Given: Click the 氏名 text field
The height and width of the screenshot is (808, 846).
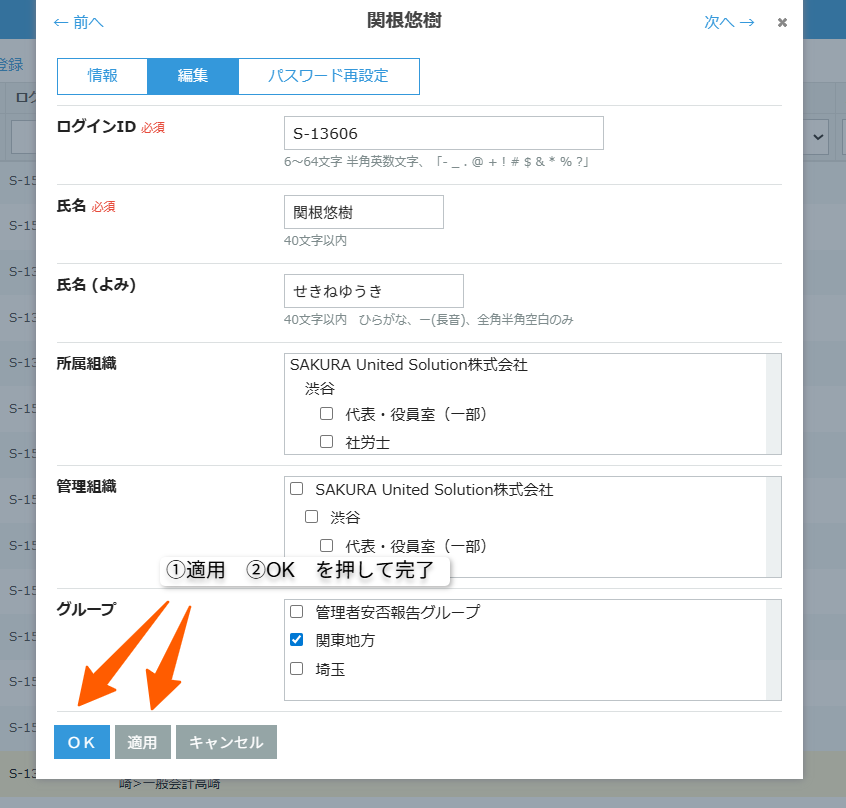Looking at the screenshot, I should click(363, 212).
